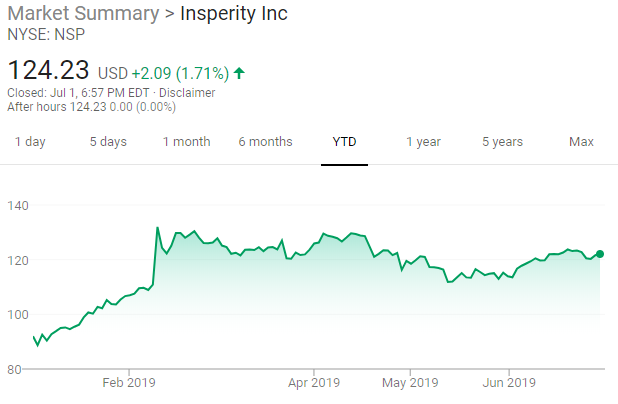The height and width of the screenshot is (404, 618).
Task: Click the green up arrow icon
Action: (x=240, y=73)
